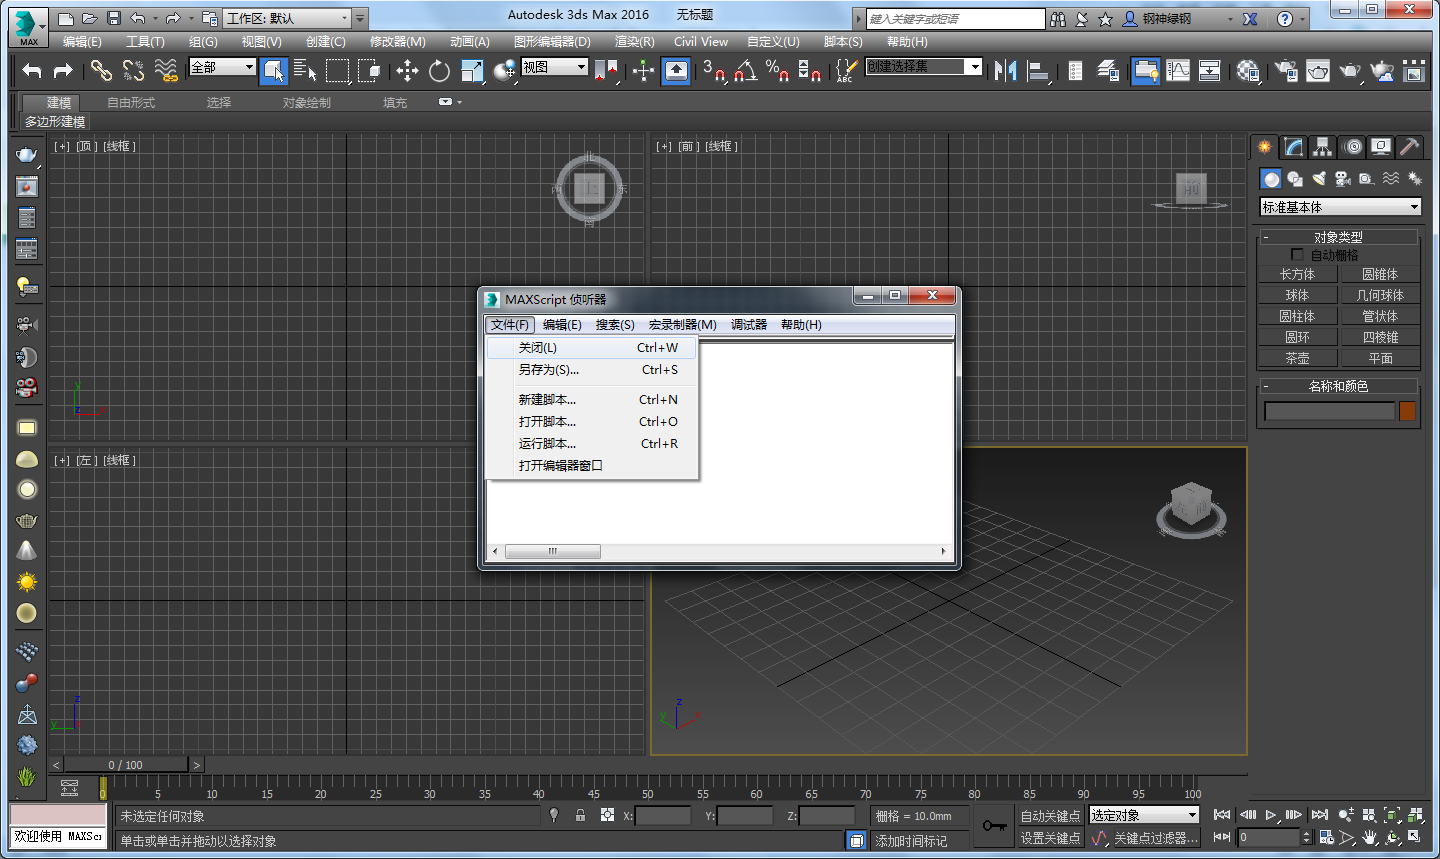1440x859 pixels.
Task: Activate the Select Object tool
Action: (274, 70)
